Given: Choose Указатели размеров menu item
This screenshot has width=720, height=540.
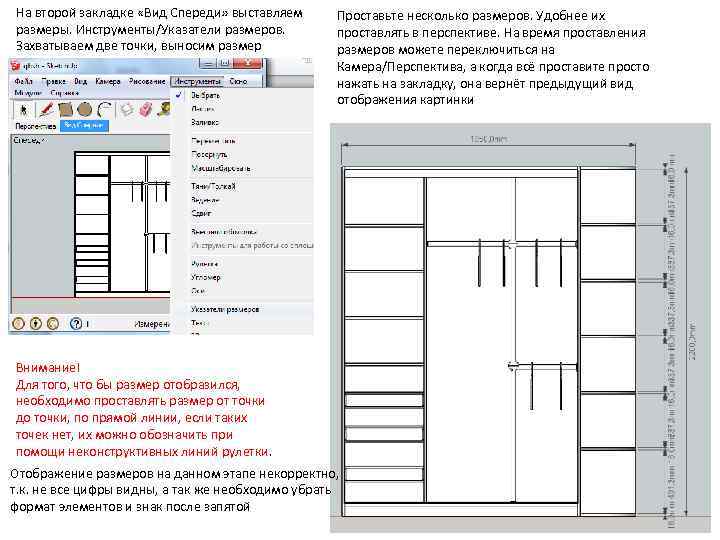Looking at the screenshot, I should click(x=225, y=309).
